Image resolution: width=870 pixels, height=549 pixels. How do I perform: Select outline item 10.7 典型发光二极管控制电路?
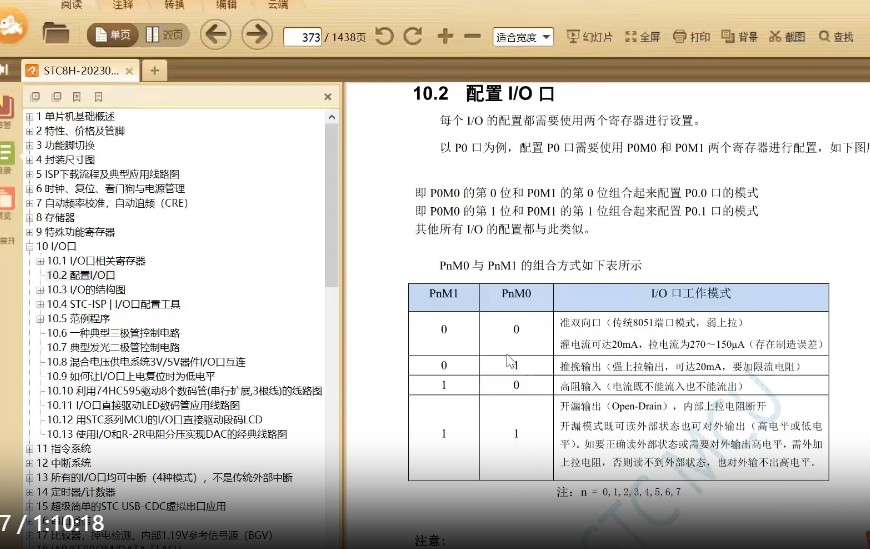coord(113,347)
